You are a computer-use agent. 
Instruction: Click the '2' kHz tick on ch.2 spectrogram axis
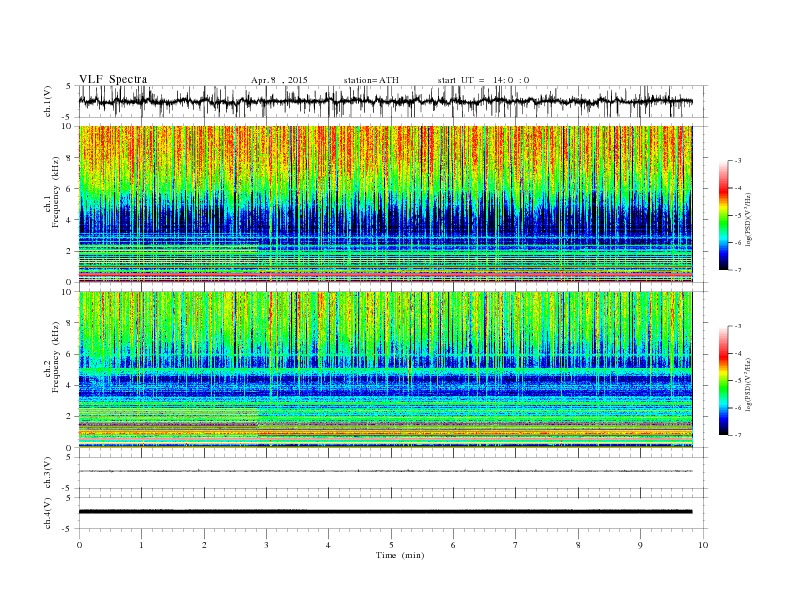[x=69, y=417]
